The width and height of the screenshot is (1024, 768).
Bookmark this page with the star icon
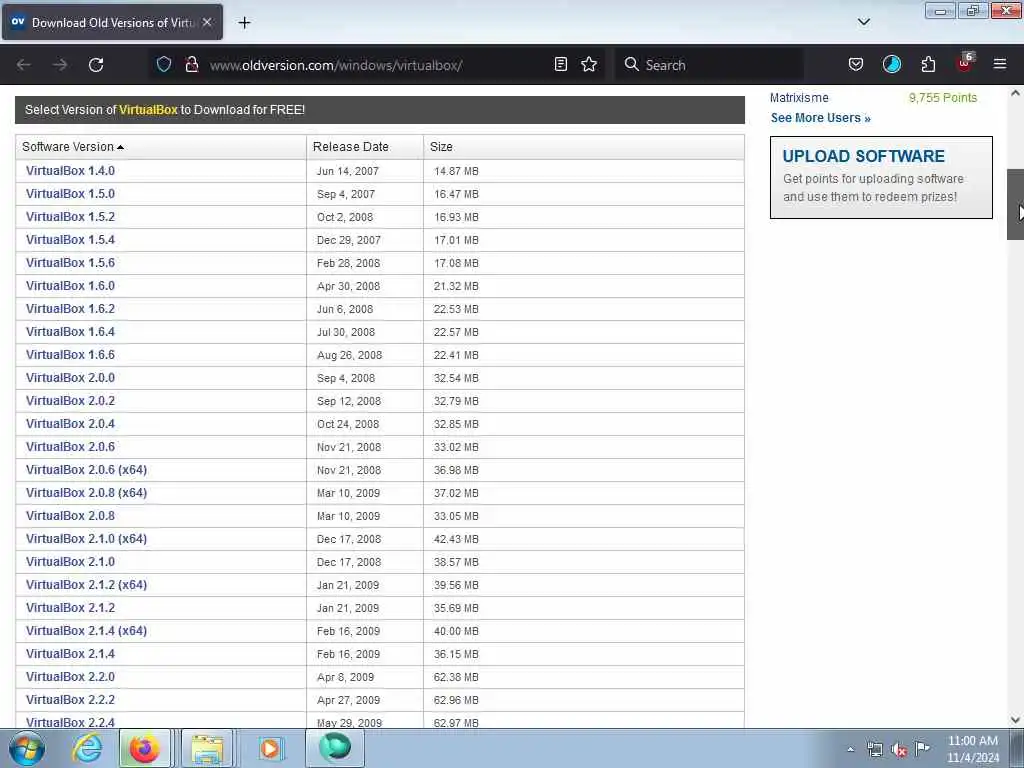(x=589, y=65)
